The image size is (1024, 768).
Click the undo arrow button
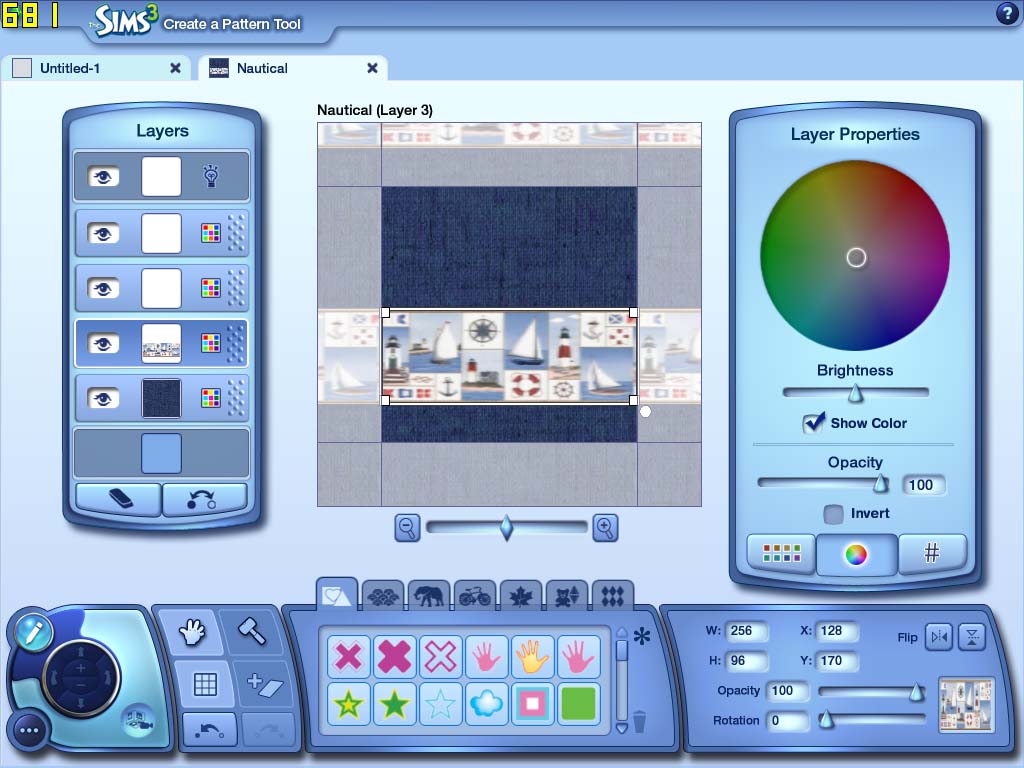(x=209, y=731)
